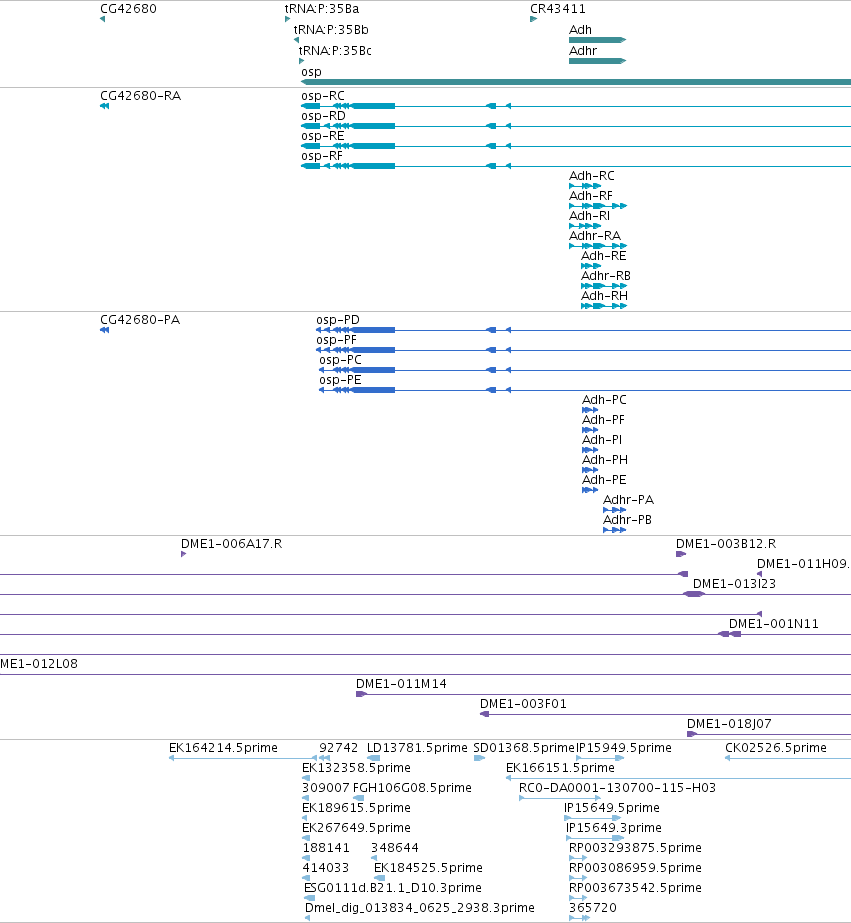The width and height of the screenshot is (851, 923).
Task: Select the DME1-013I23 clone label
Action: pyautogui.click(x=734, y=585)
